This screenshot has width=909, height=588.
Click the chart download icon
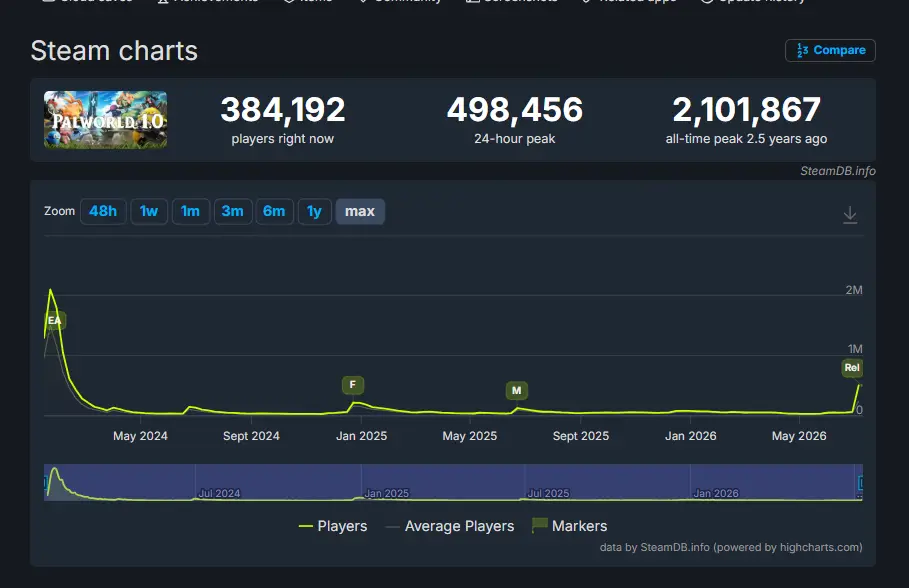pyautogui.click(x=850, y=215)
